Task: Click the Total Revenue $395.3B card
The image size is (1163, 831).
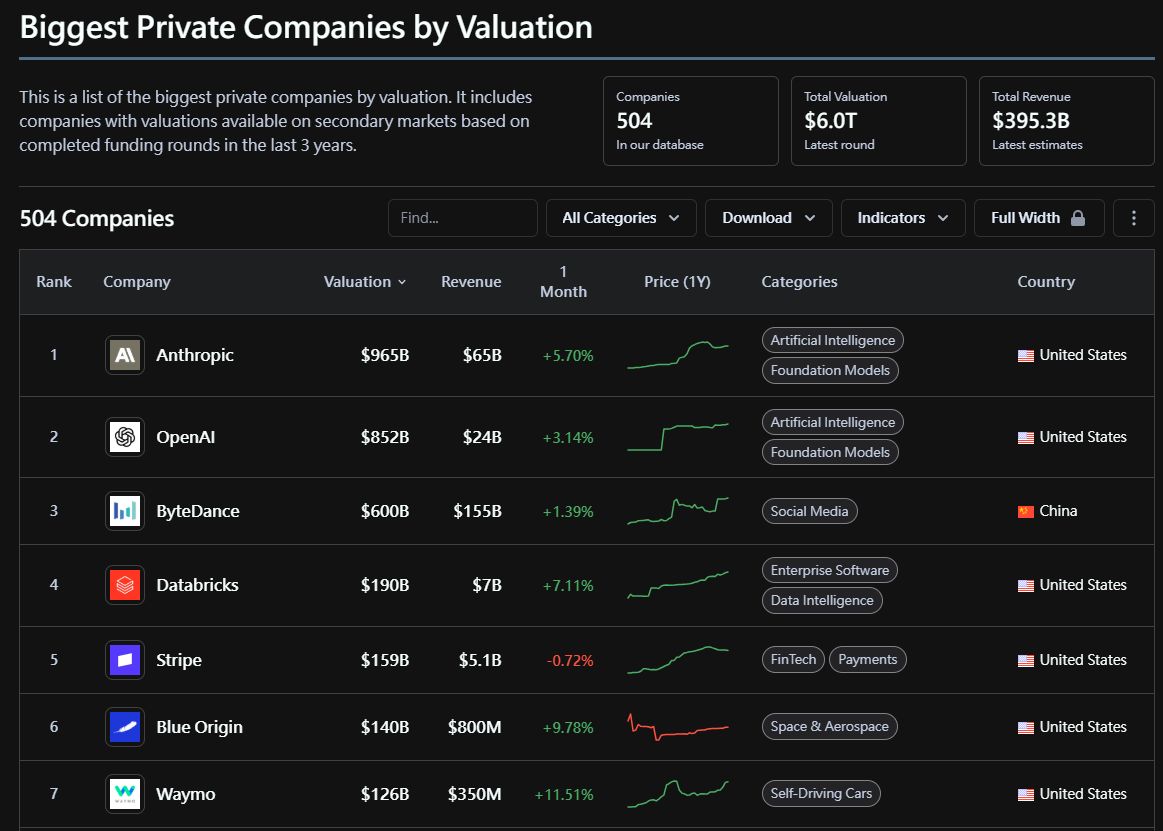Action: [x=1067, y=121]
